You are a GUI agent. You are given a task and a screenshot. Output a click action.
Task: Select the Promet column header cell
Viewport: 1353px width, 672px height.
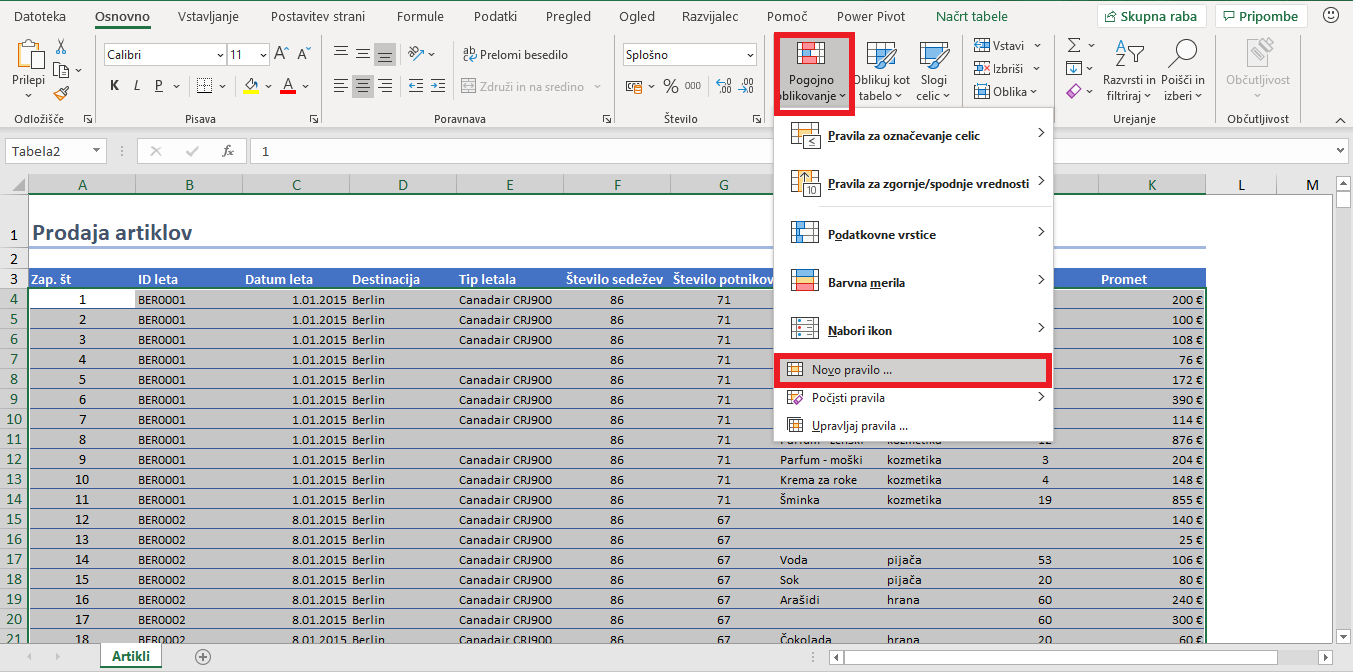[1152, 279]
